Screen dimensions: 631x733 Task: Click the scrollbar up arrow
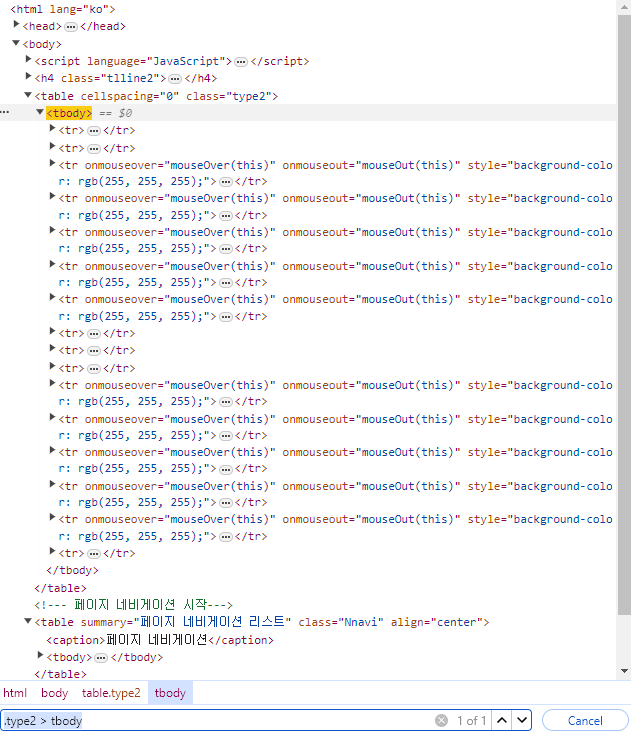(624, 7)
